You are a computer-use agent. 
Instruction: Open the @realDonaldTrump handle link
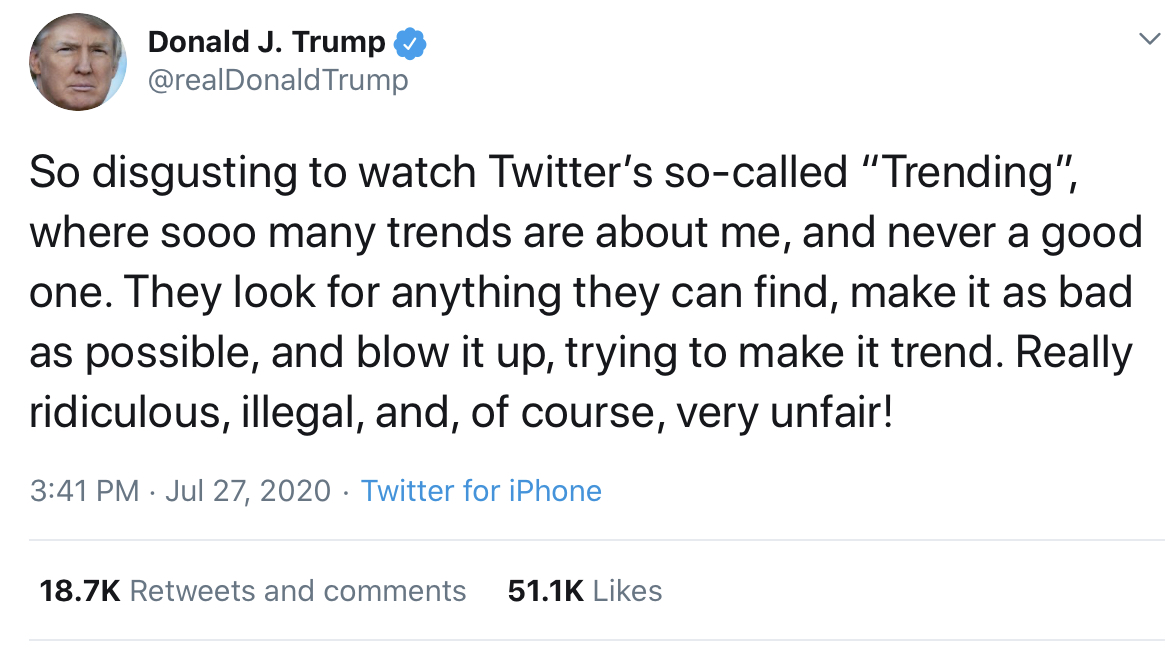click(x=278, y=80)
